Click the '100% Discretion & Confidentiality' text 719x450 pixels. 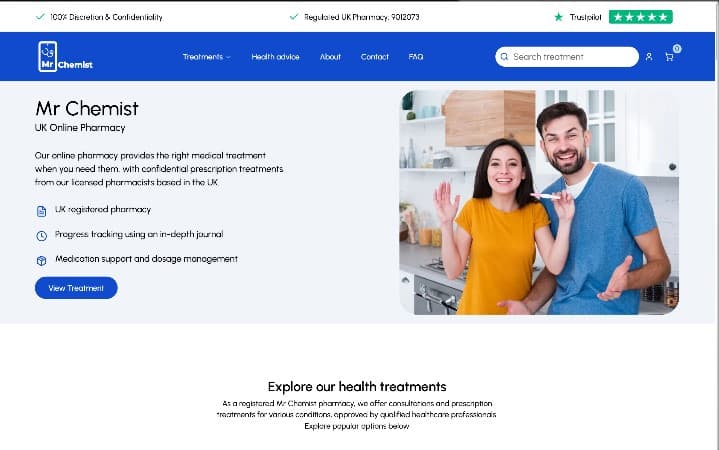(x=106, y=17)
